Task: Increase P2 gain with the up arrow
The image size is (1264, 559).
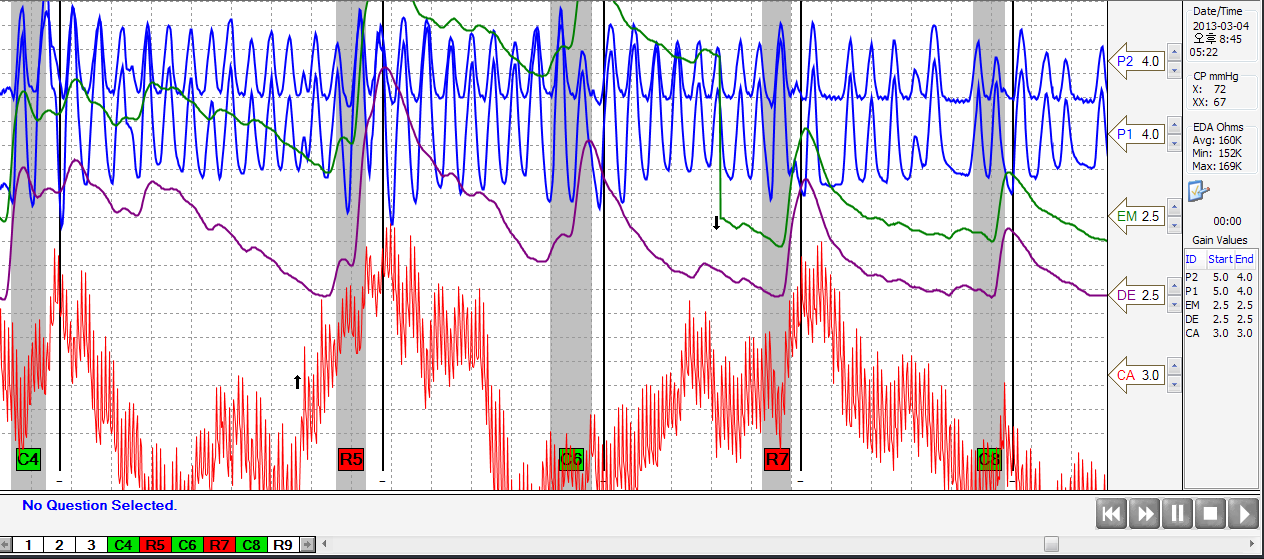Action: coord(1174,54)
